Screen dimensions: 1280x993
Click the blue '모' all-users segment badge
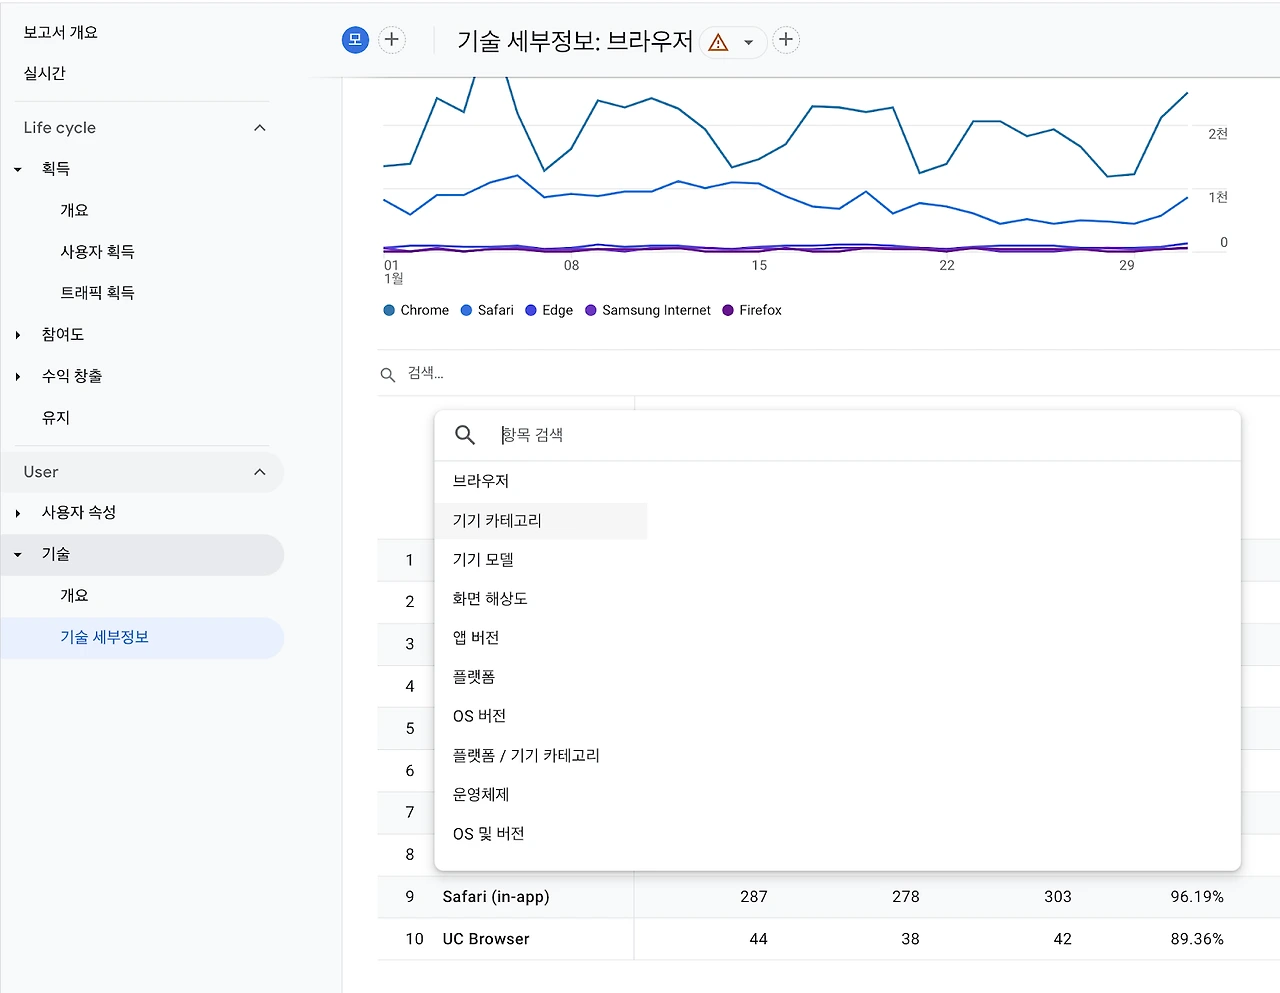(355, 40)
